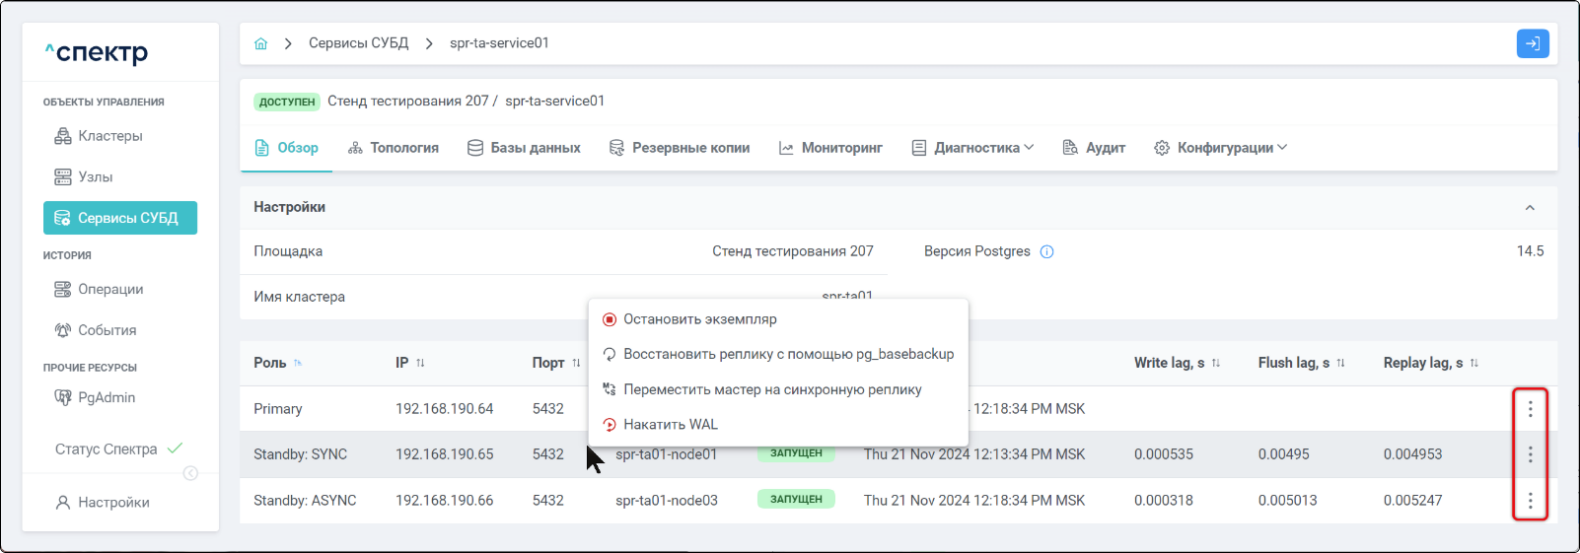Open actions menu for Standby: SYNC row
1580x553 pixels.
click(1530, 455)
